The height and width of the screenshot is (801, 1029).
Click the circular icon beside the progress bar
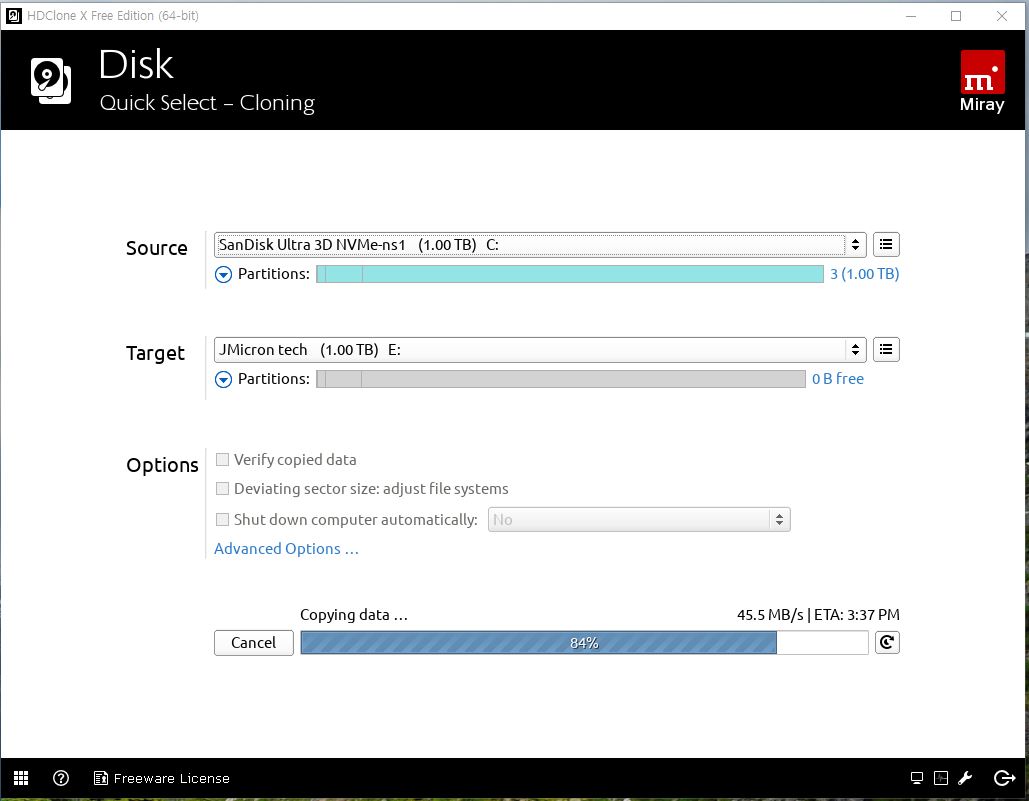click(x=887, y=642)
